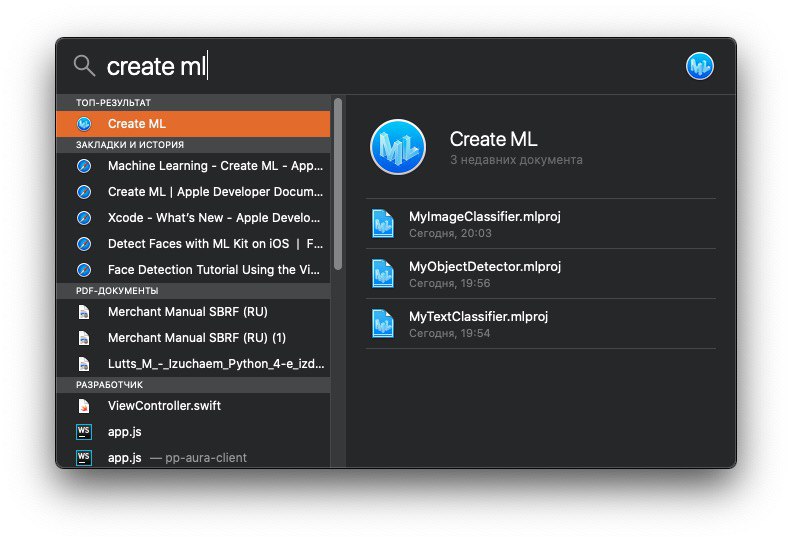792x542 pixels.
Task: Select the Create ML top result
Action: 193,124
